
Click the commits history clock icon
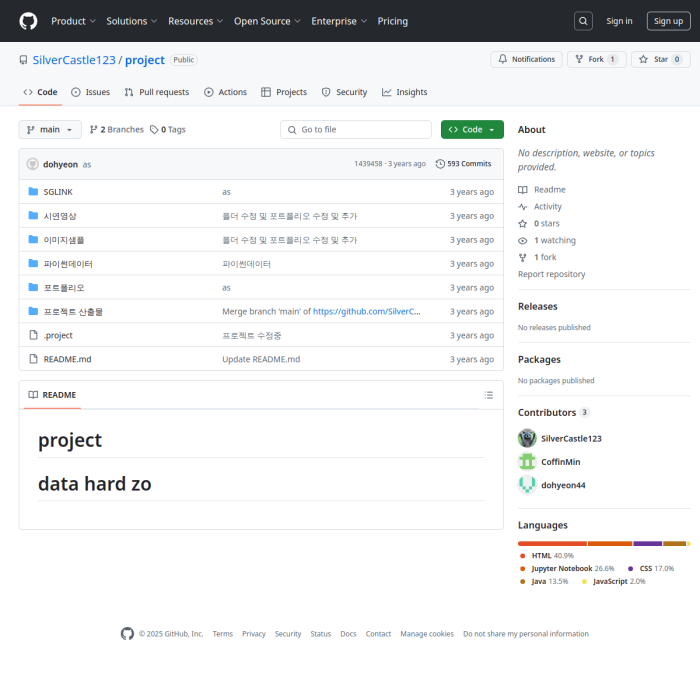pyautogui.click(x=440, y=164)
